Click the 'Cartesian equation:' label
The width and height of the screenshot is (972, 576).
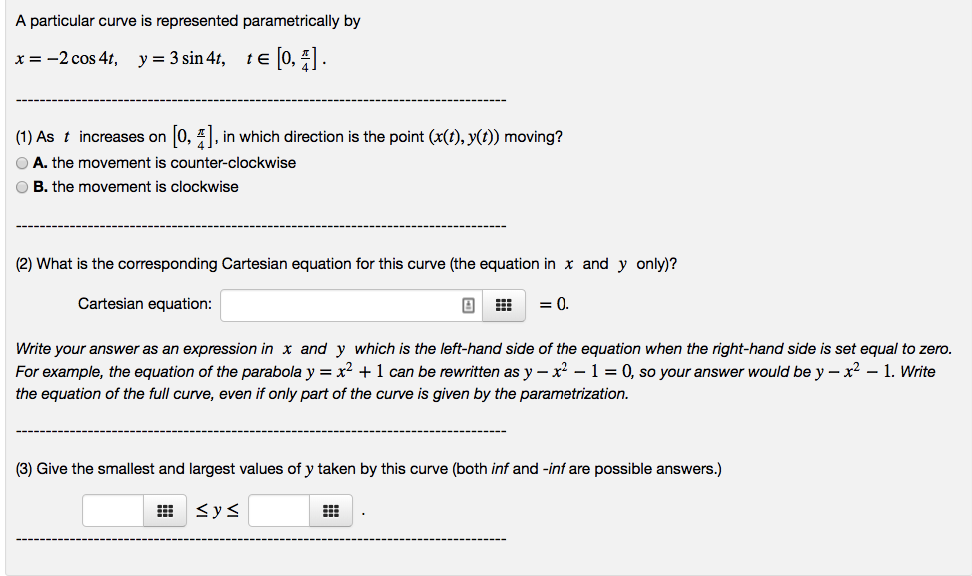145,304
